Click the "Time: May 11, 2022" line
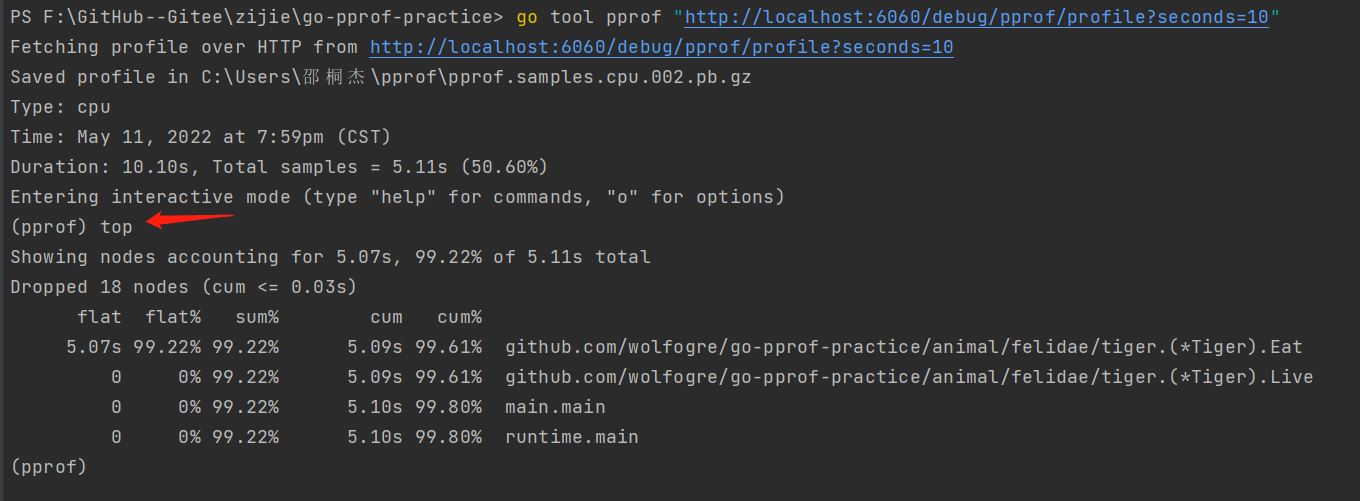This screenshot has width=1360, height=501. click(200, 137)
